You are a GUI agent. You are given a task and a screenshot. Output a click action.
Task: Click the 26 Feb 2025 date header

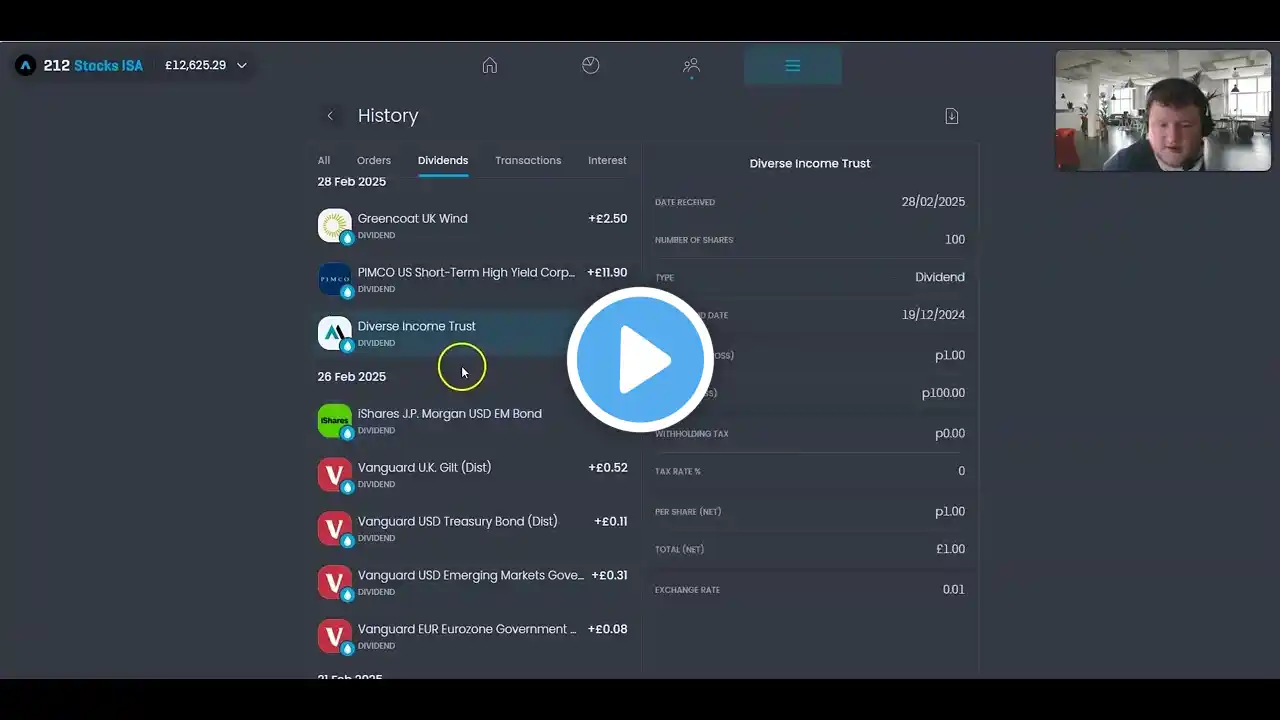click(352, 377)
